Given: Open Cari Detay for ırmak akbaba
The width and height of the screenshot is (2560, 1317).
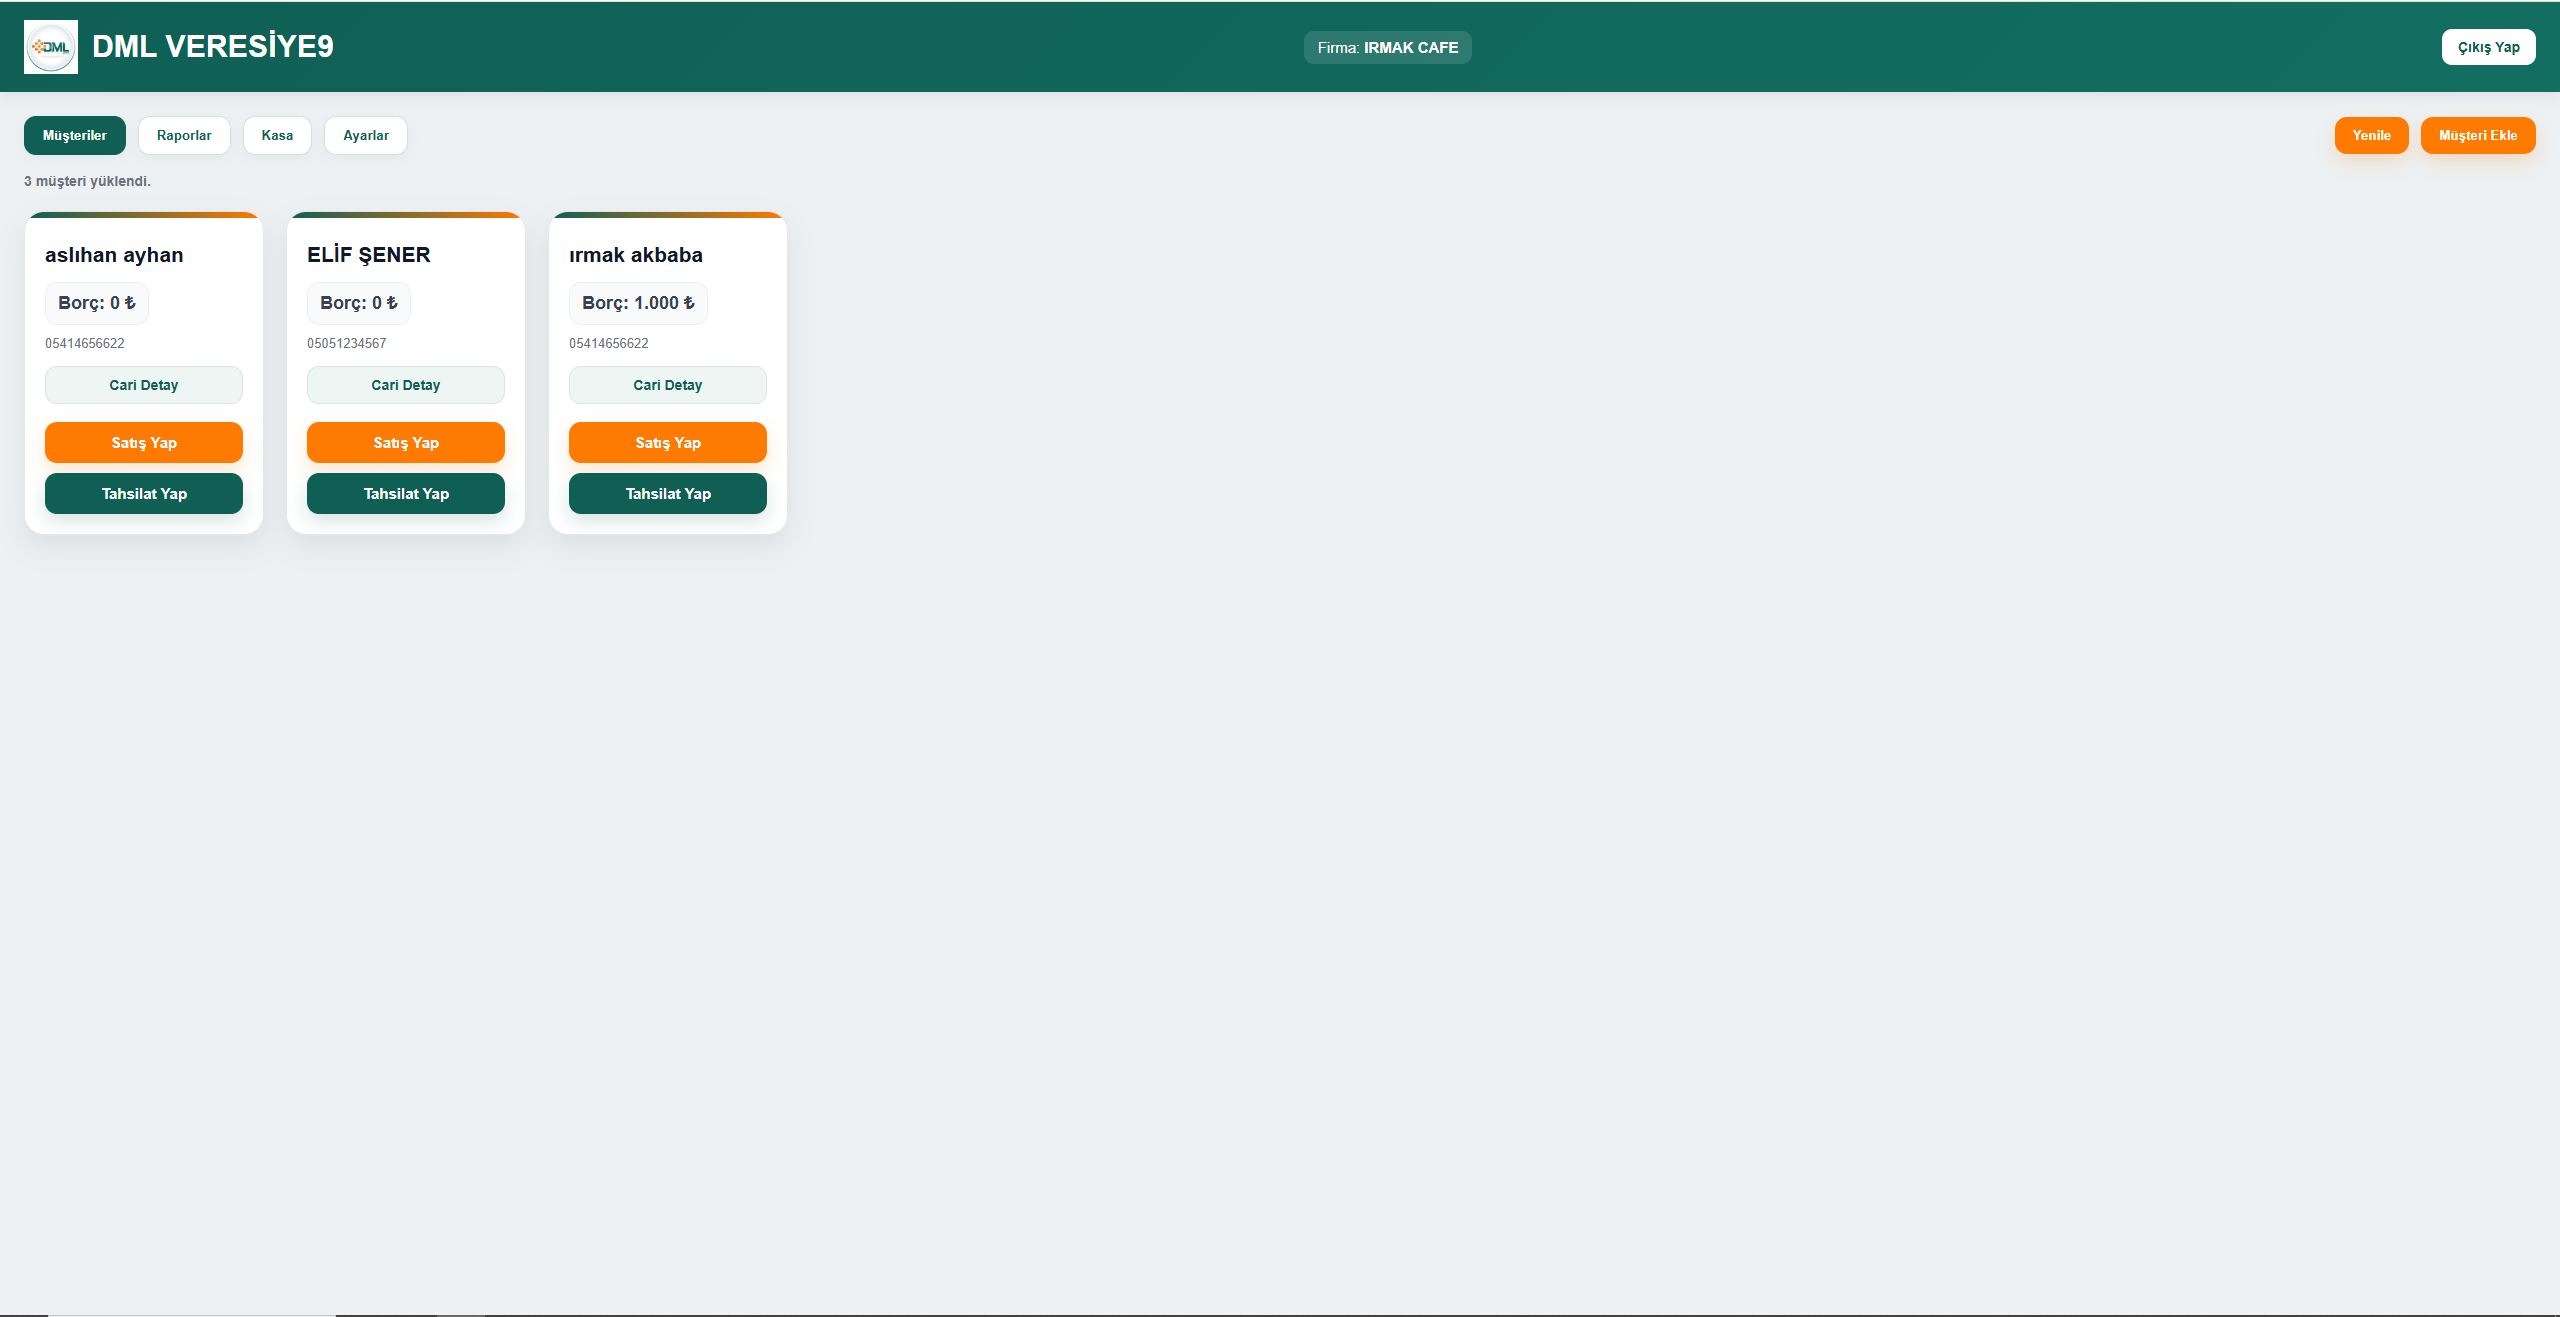Looking at the screenshot, I should [x=668, y=385].
